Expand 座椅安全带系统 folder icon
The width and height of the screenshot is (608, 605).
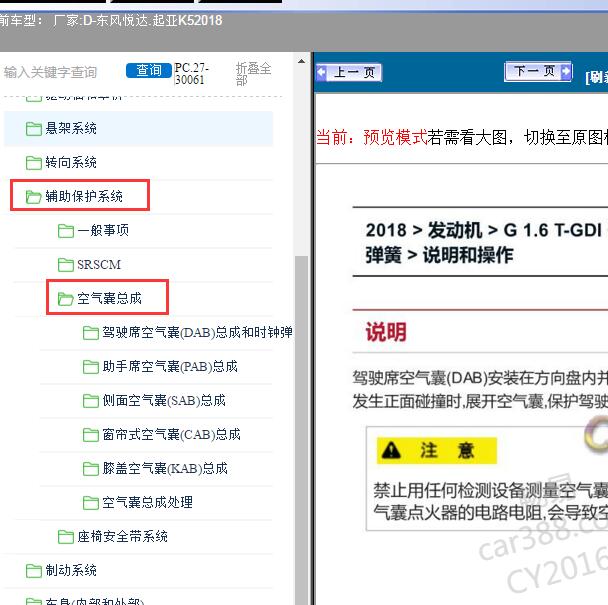66,538
